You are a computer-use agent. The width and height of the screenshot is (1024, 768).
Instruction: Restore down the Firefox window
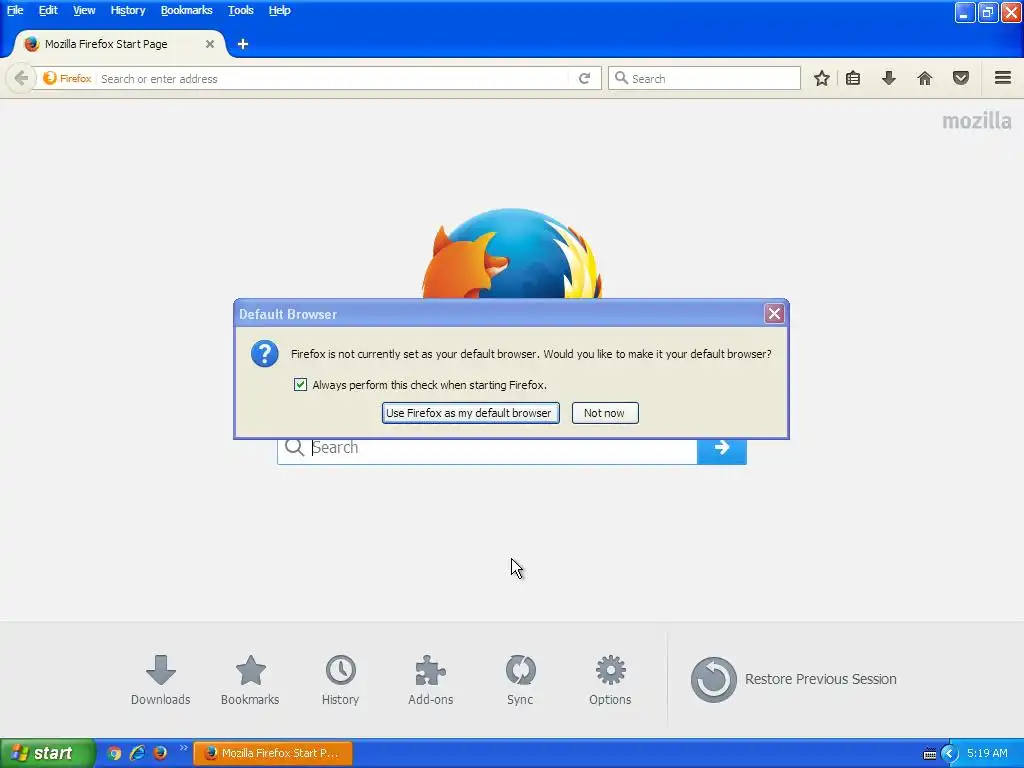pos(987,12)
